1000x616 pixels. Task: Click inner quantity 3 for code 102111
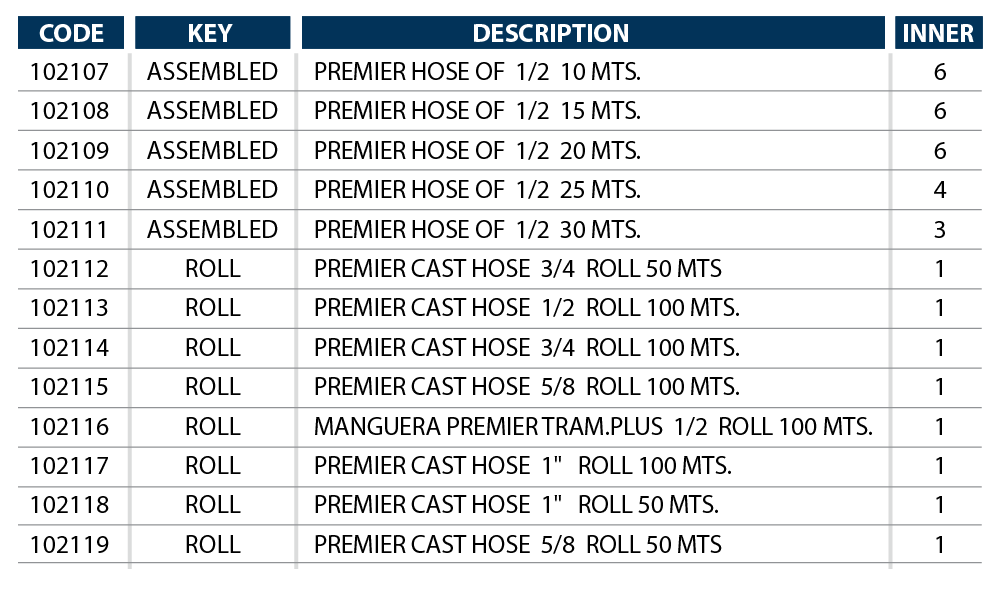tap(939, 230)
